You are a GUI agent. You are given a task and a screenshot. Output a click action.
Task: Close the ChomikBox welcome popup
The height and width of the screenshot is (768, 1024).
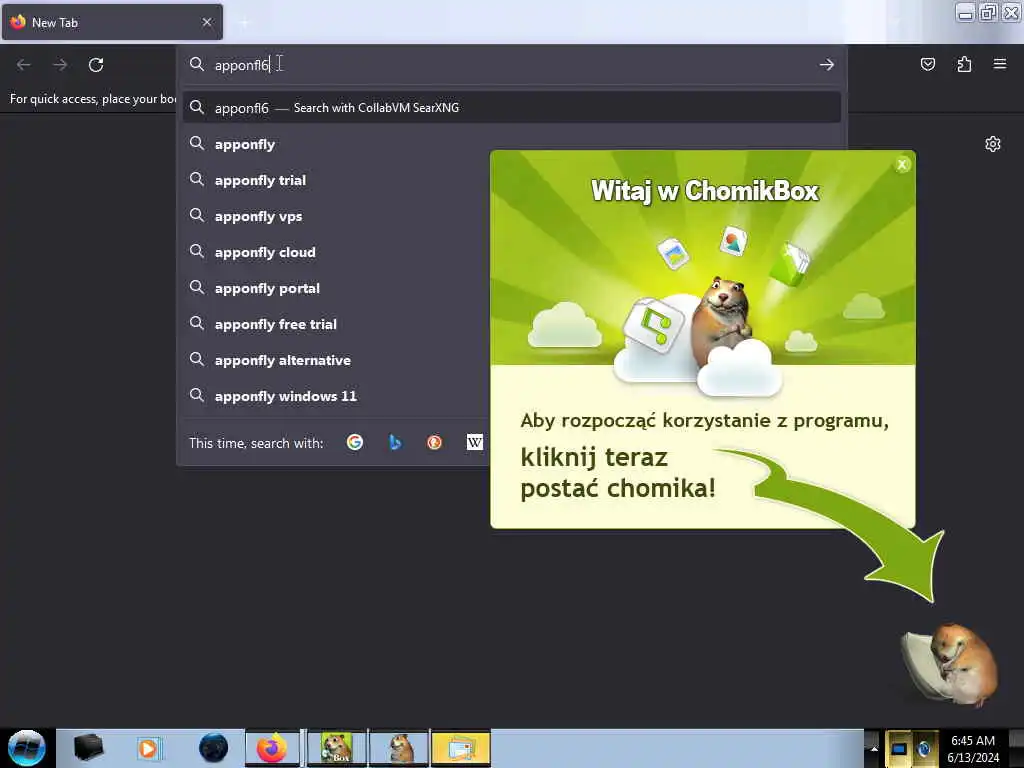tap(902, 165)
